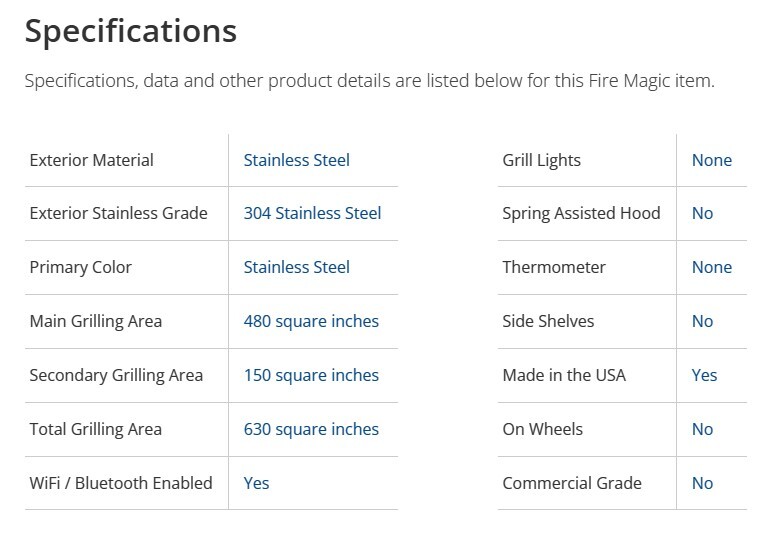Click the Exterior Stainless Grade label
Image resolution: width=762 pixels, height=538 pixels.
tap(118, 213)
